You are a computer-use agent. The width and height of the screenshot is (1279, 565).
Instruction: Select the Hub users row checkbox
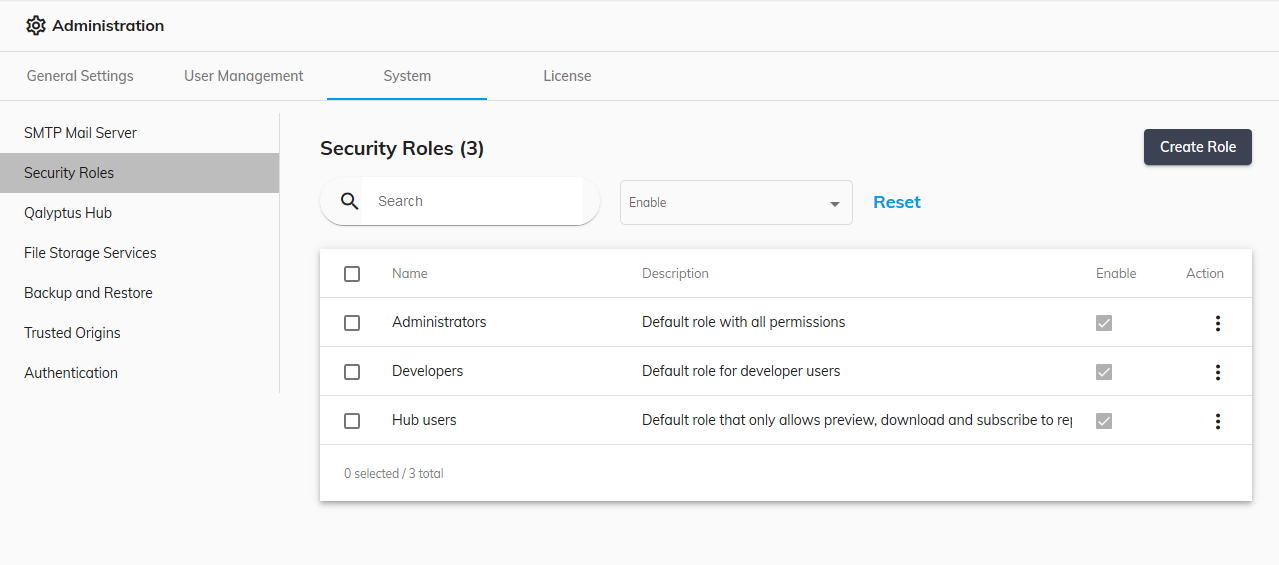(x=352, y=421)
